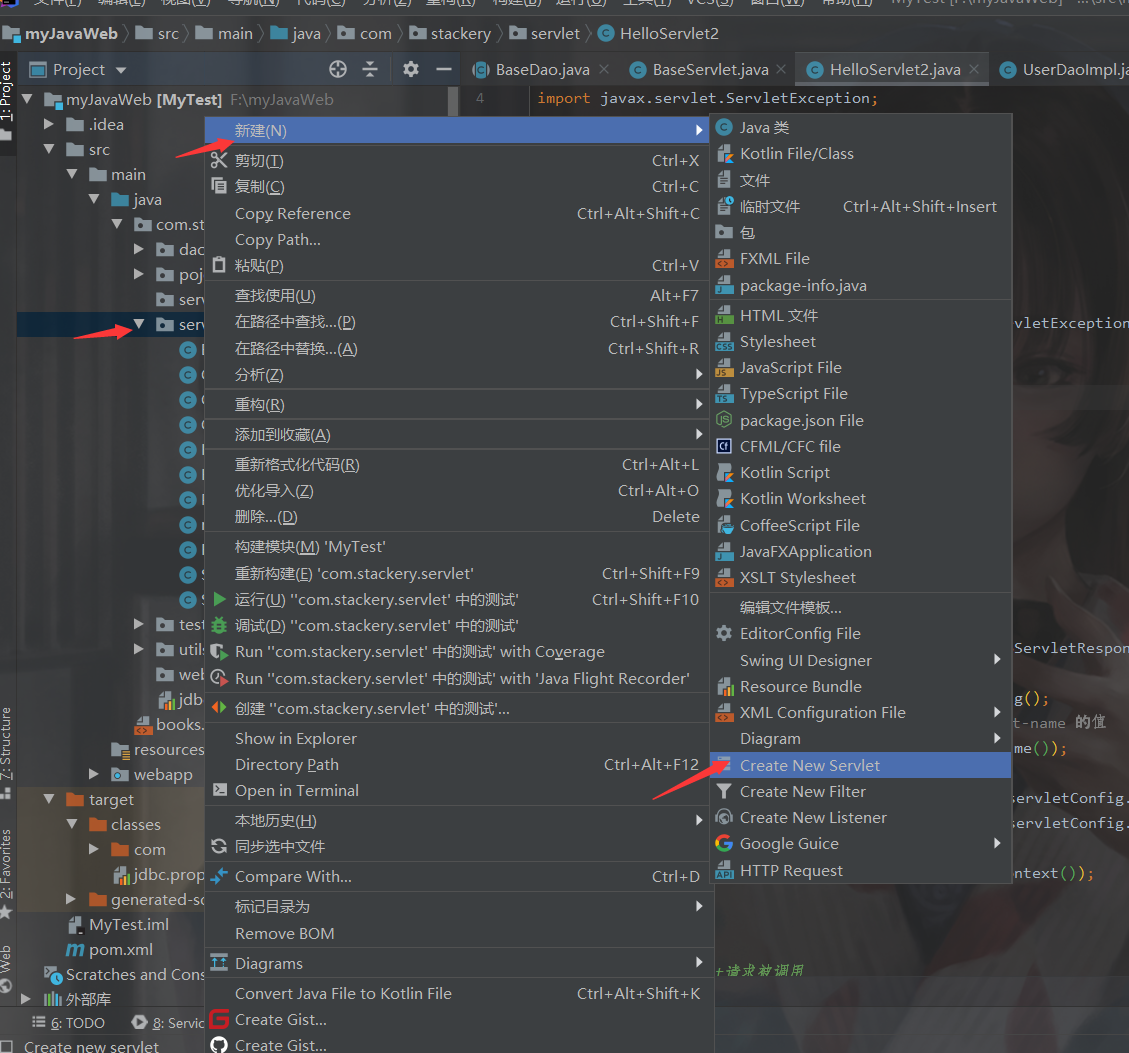1129x1053 pixels.
Task: Click the JavaScript File icon
Action: [724, 367]
